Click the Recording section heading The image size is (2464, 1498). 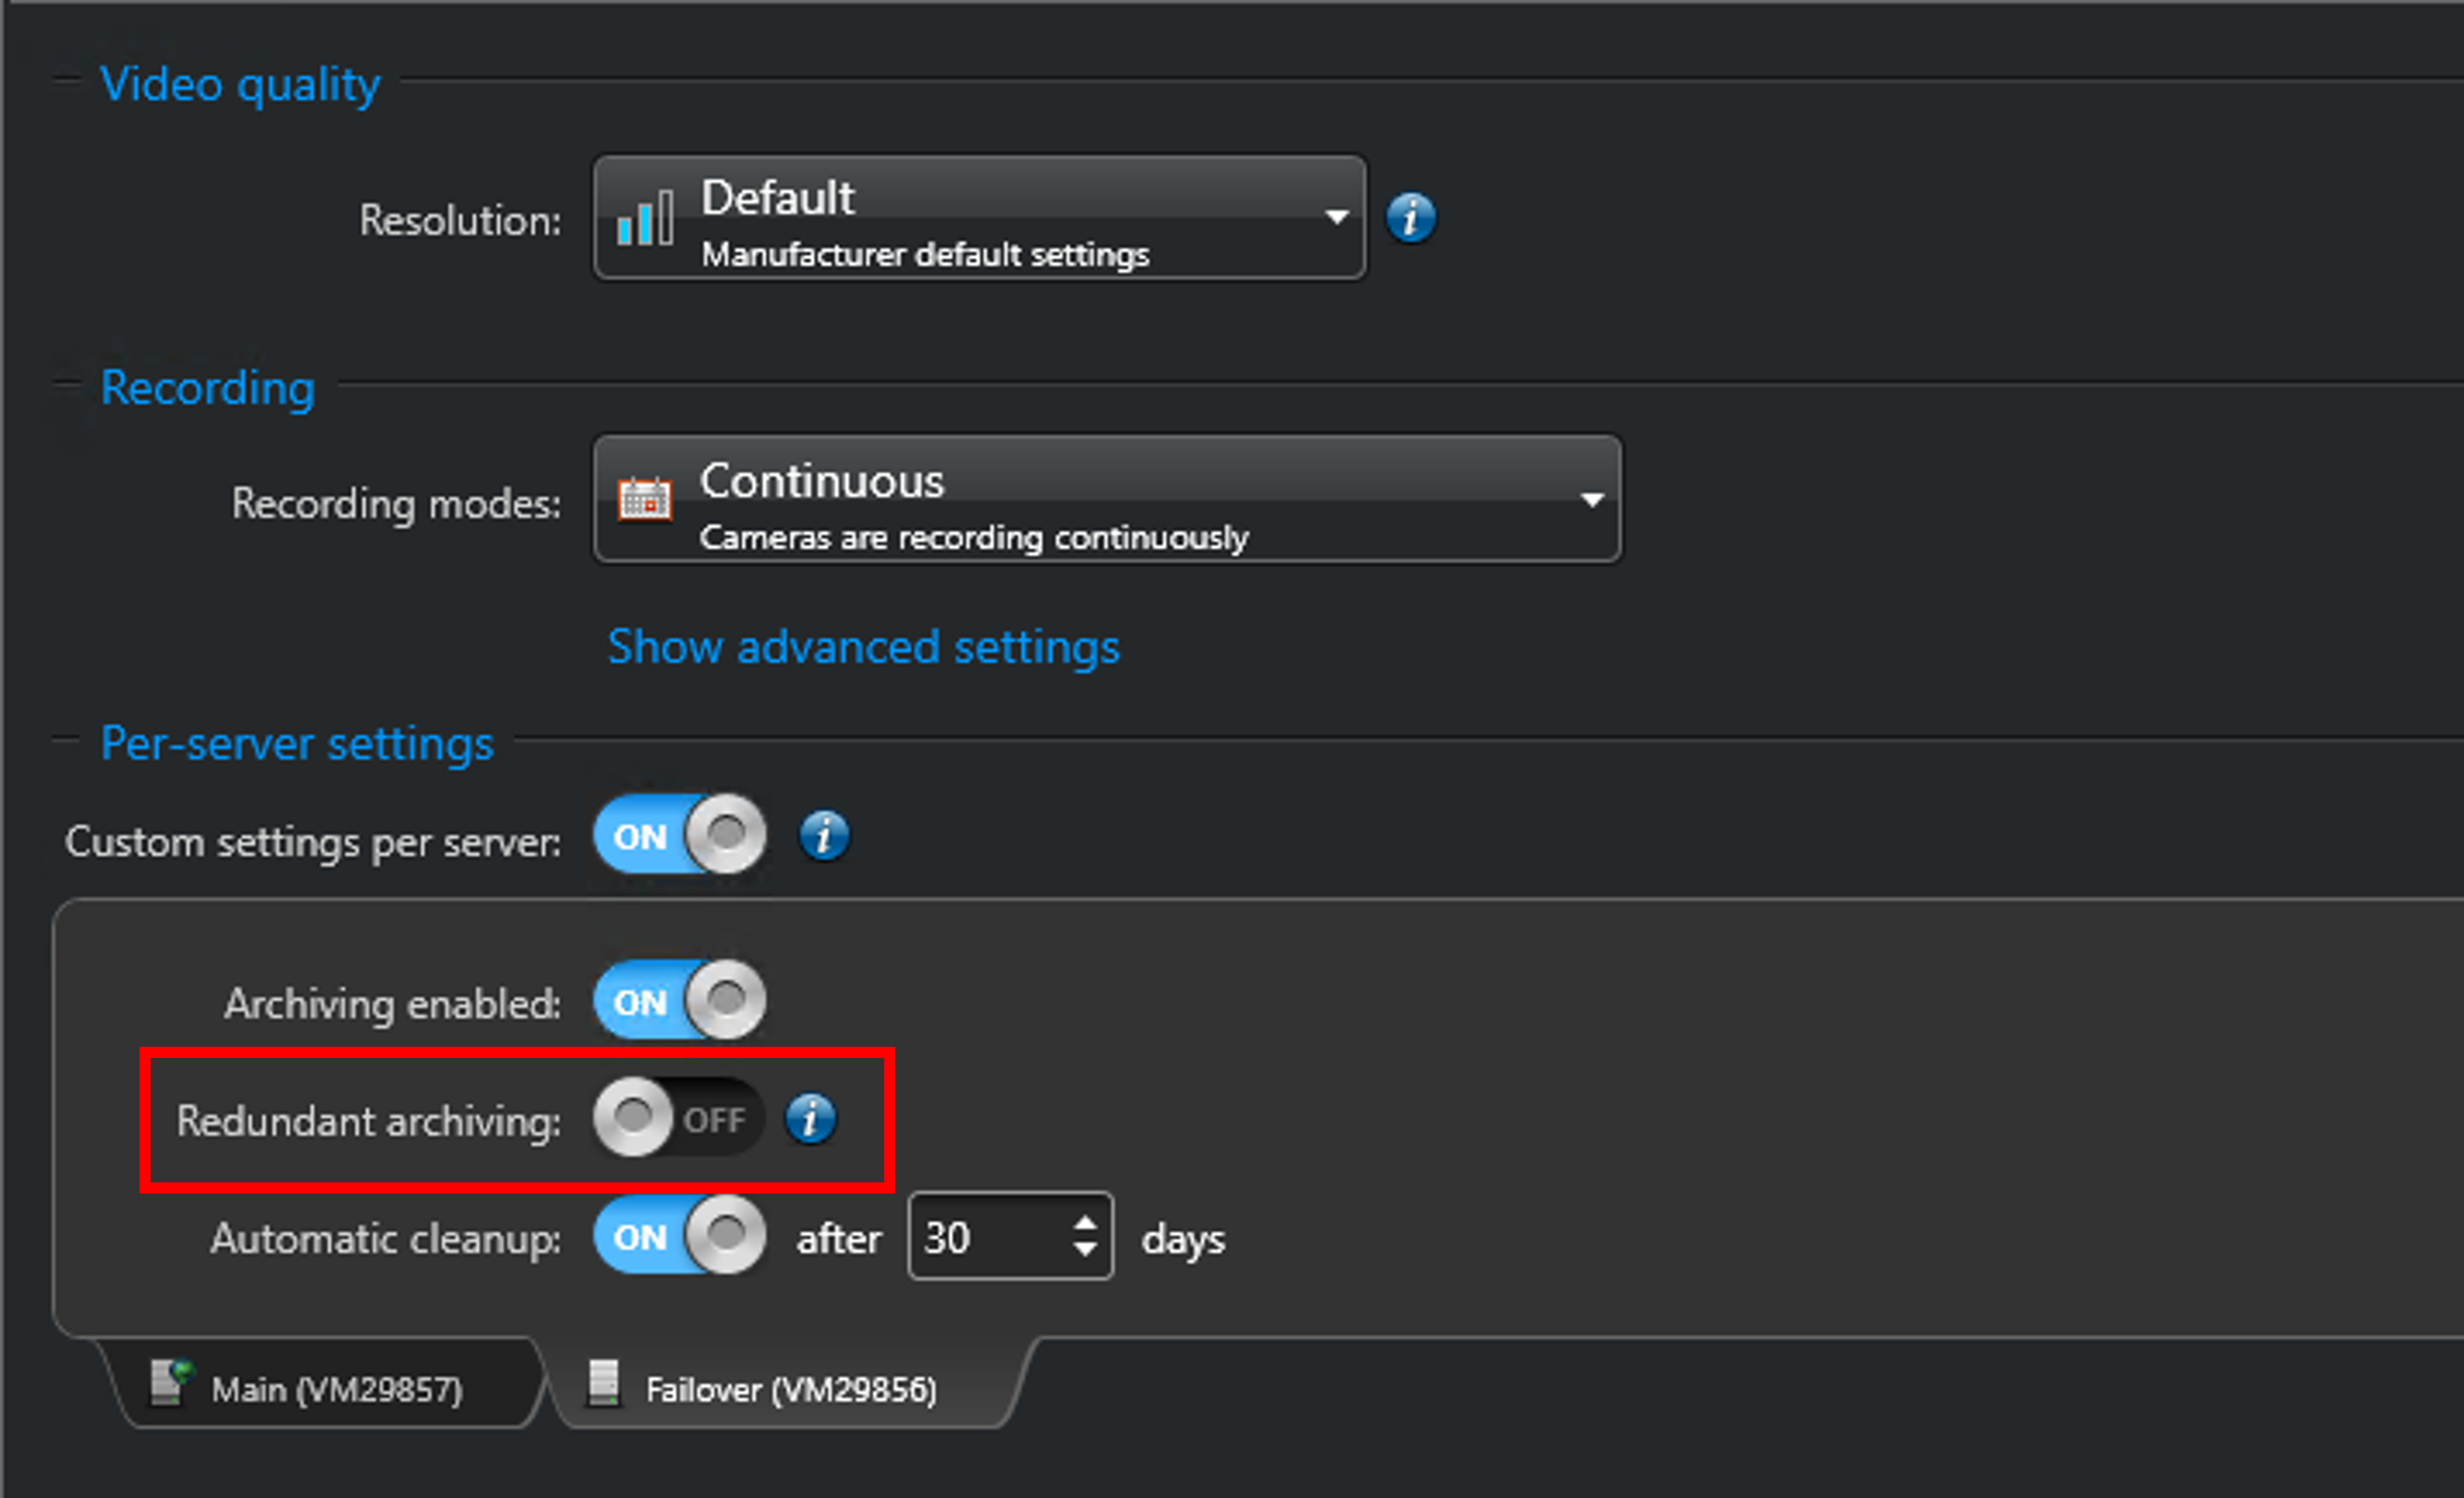pos(208,388)
